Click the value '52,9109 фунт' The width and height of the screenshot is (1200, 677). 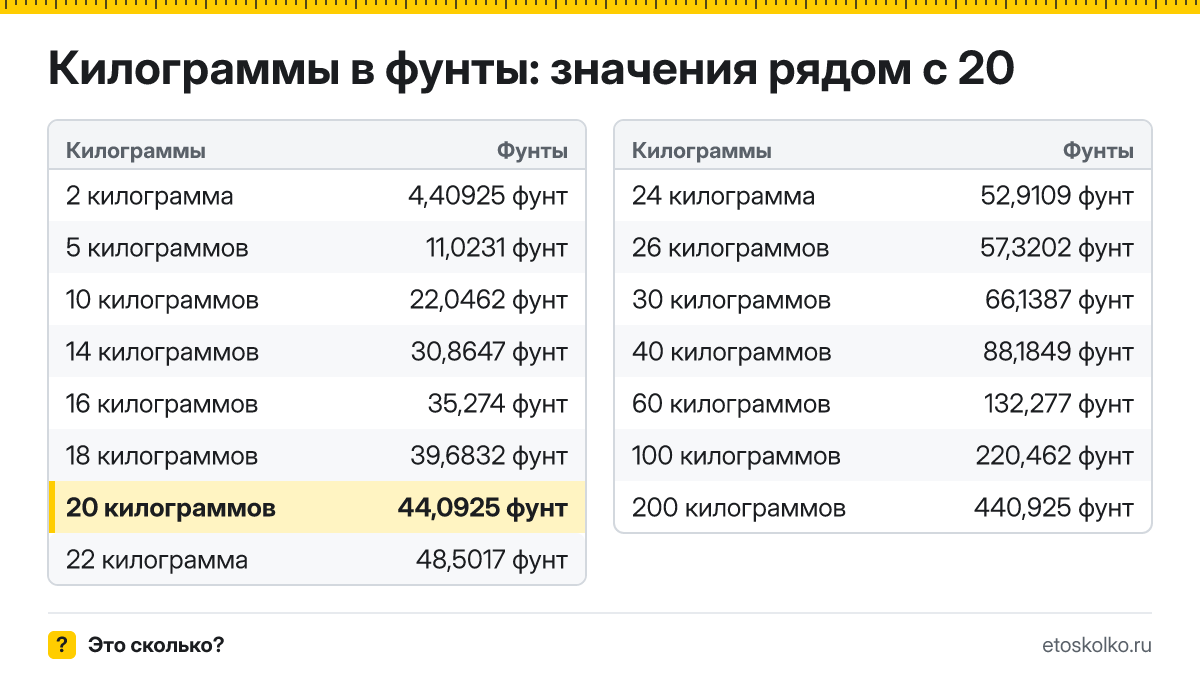pos(1057,196)
